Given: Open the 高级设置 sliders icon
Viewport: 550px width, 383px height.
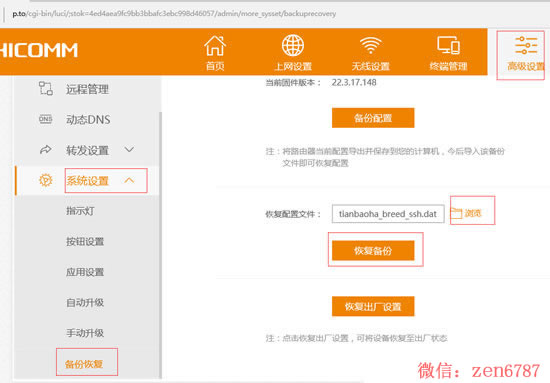Looking at the screenshot, I should tap(526, 45).
